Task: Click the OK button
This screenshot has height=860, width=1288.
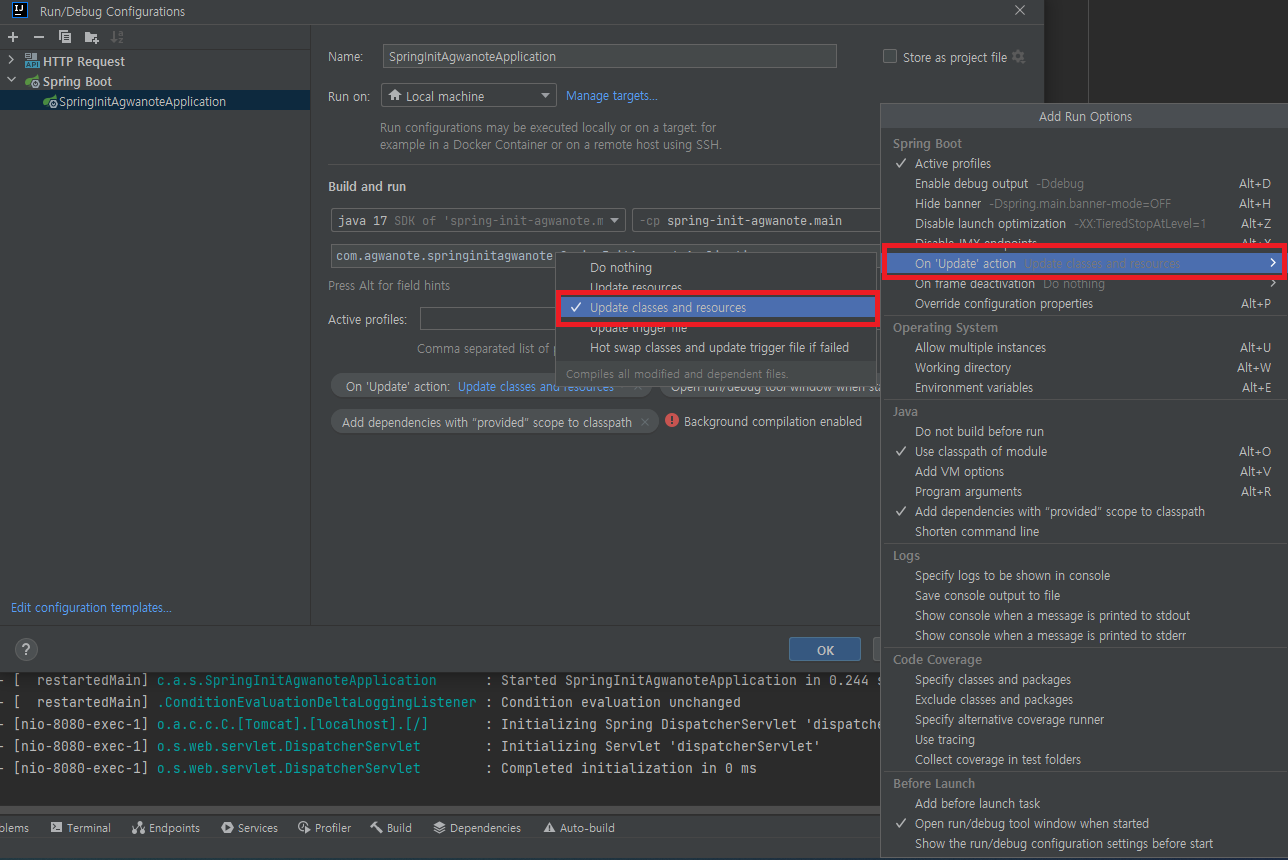Action: [825, 649]
